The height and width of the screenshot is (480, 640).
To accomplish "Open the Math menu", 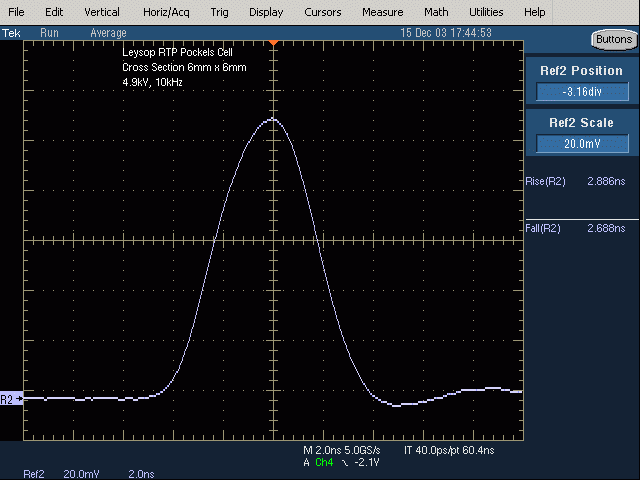I will (x=436, y=12).
